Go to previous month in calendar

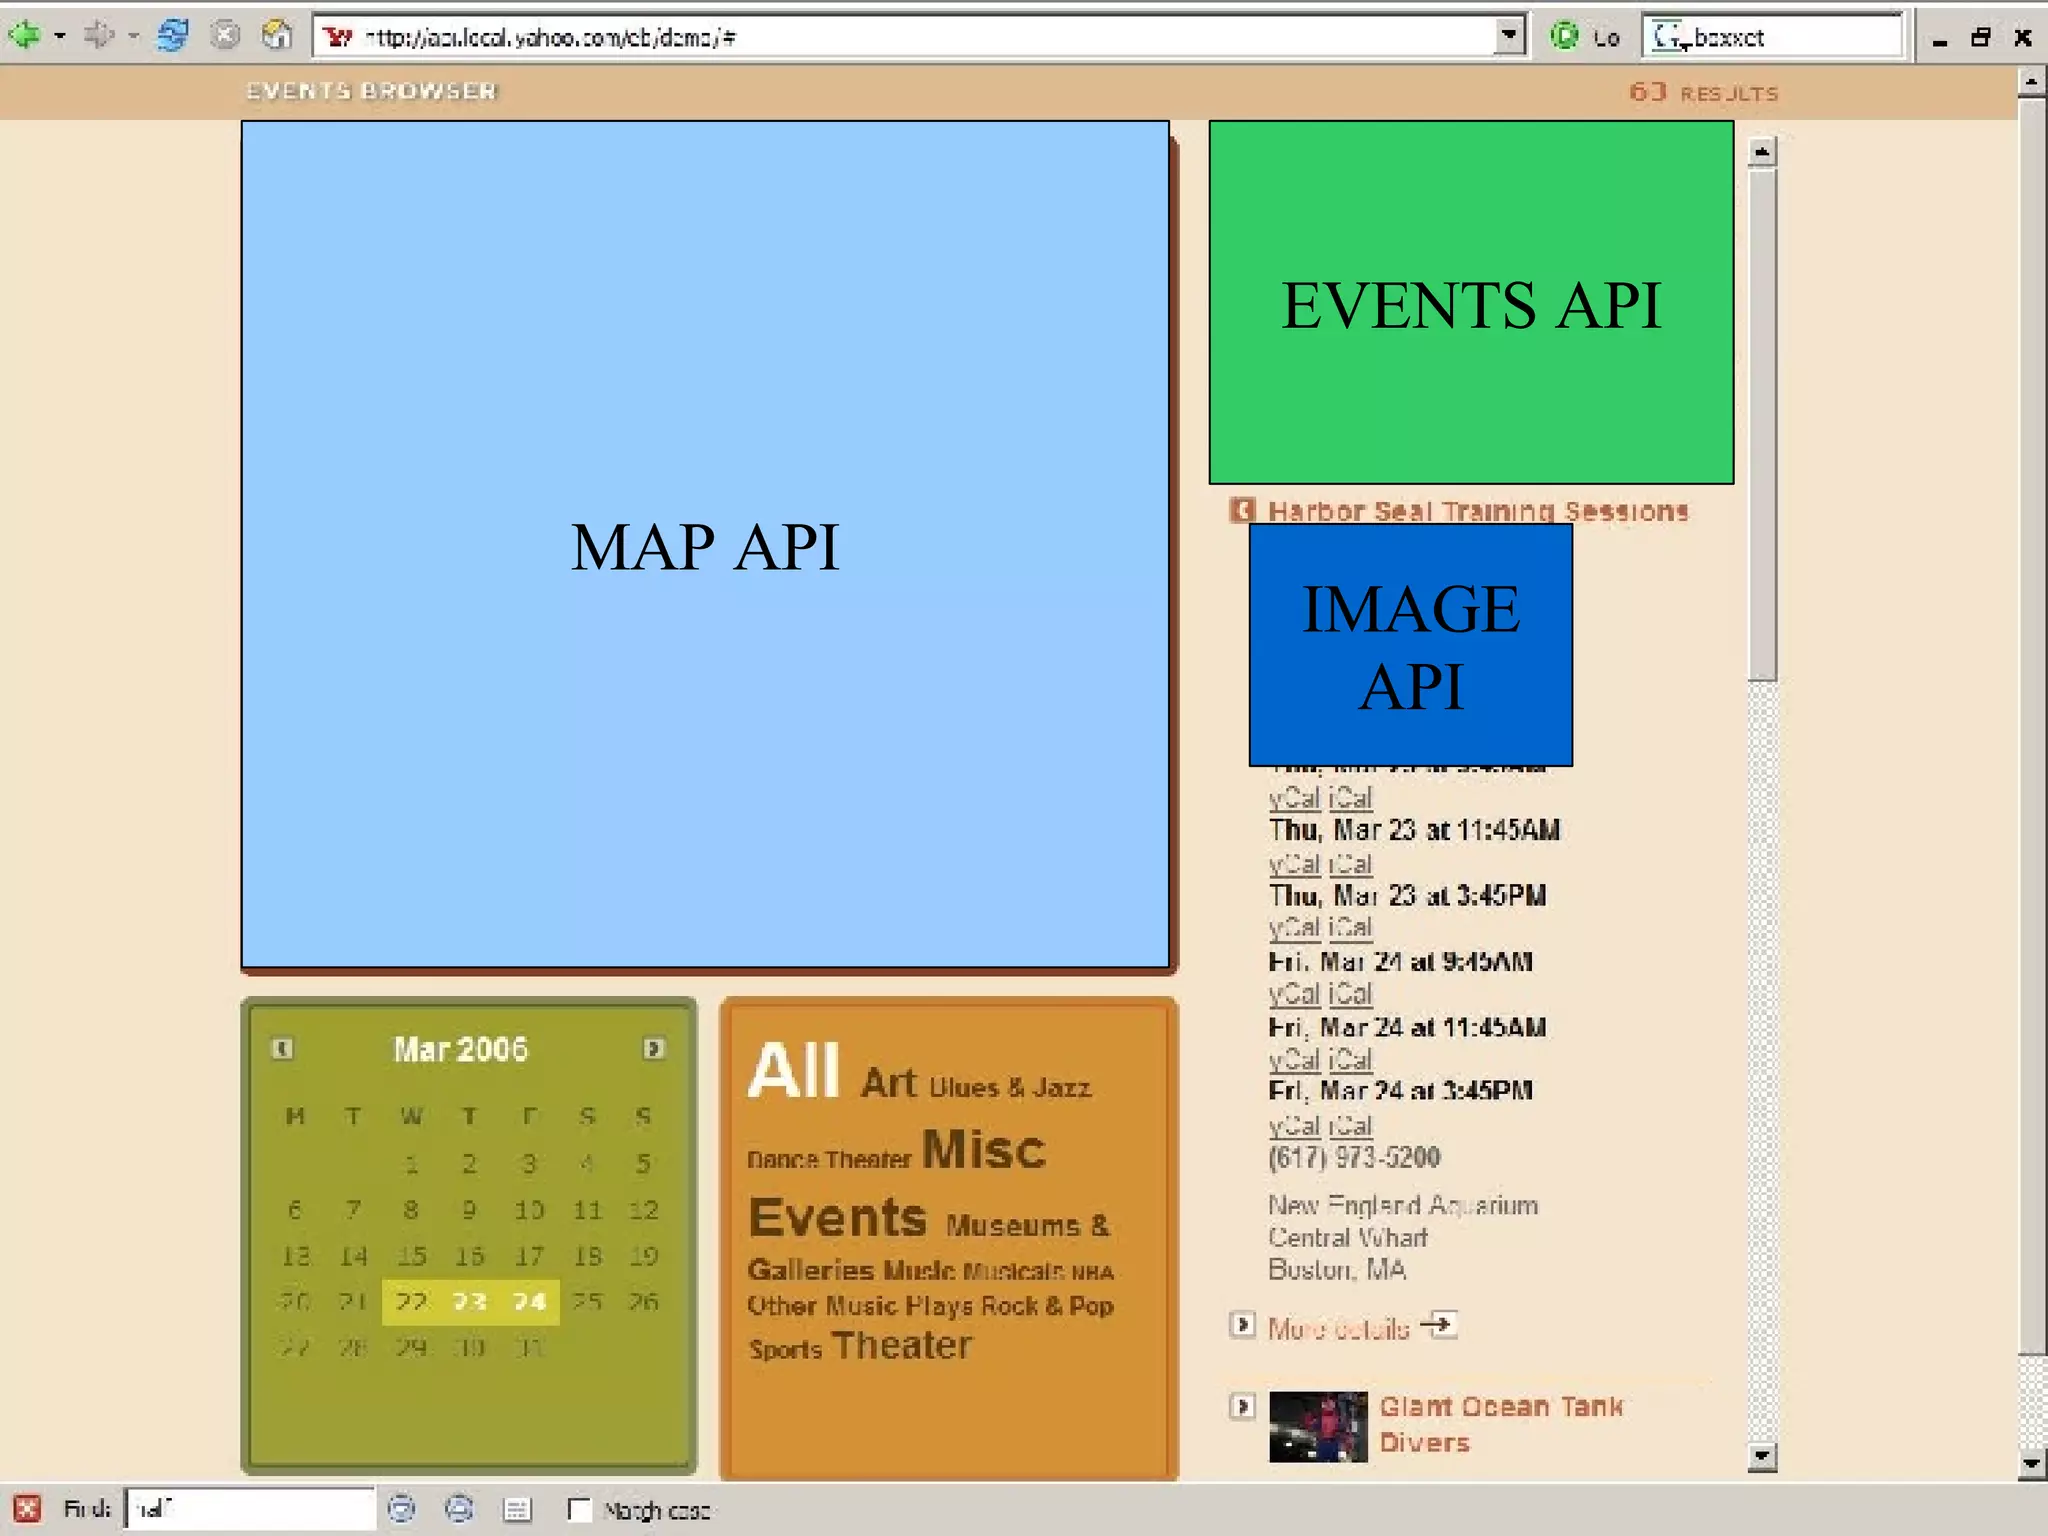tap(282, 1048)
